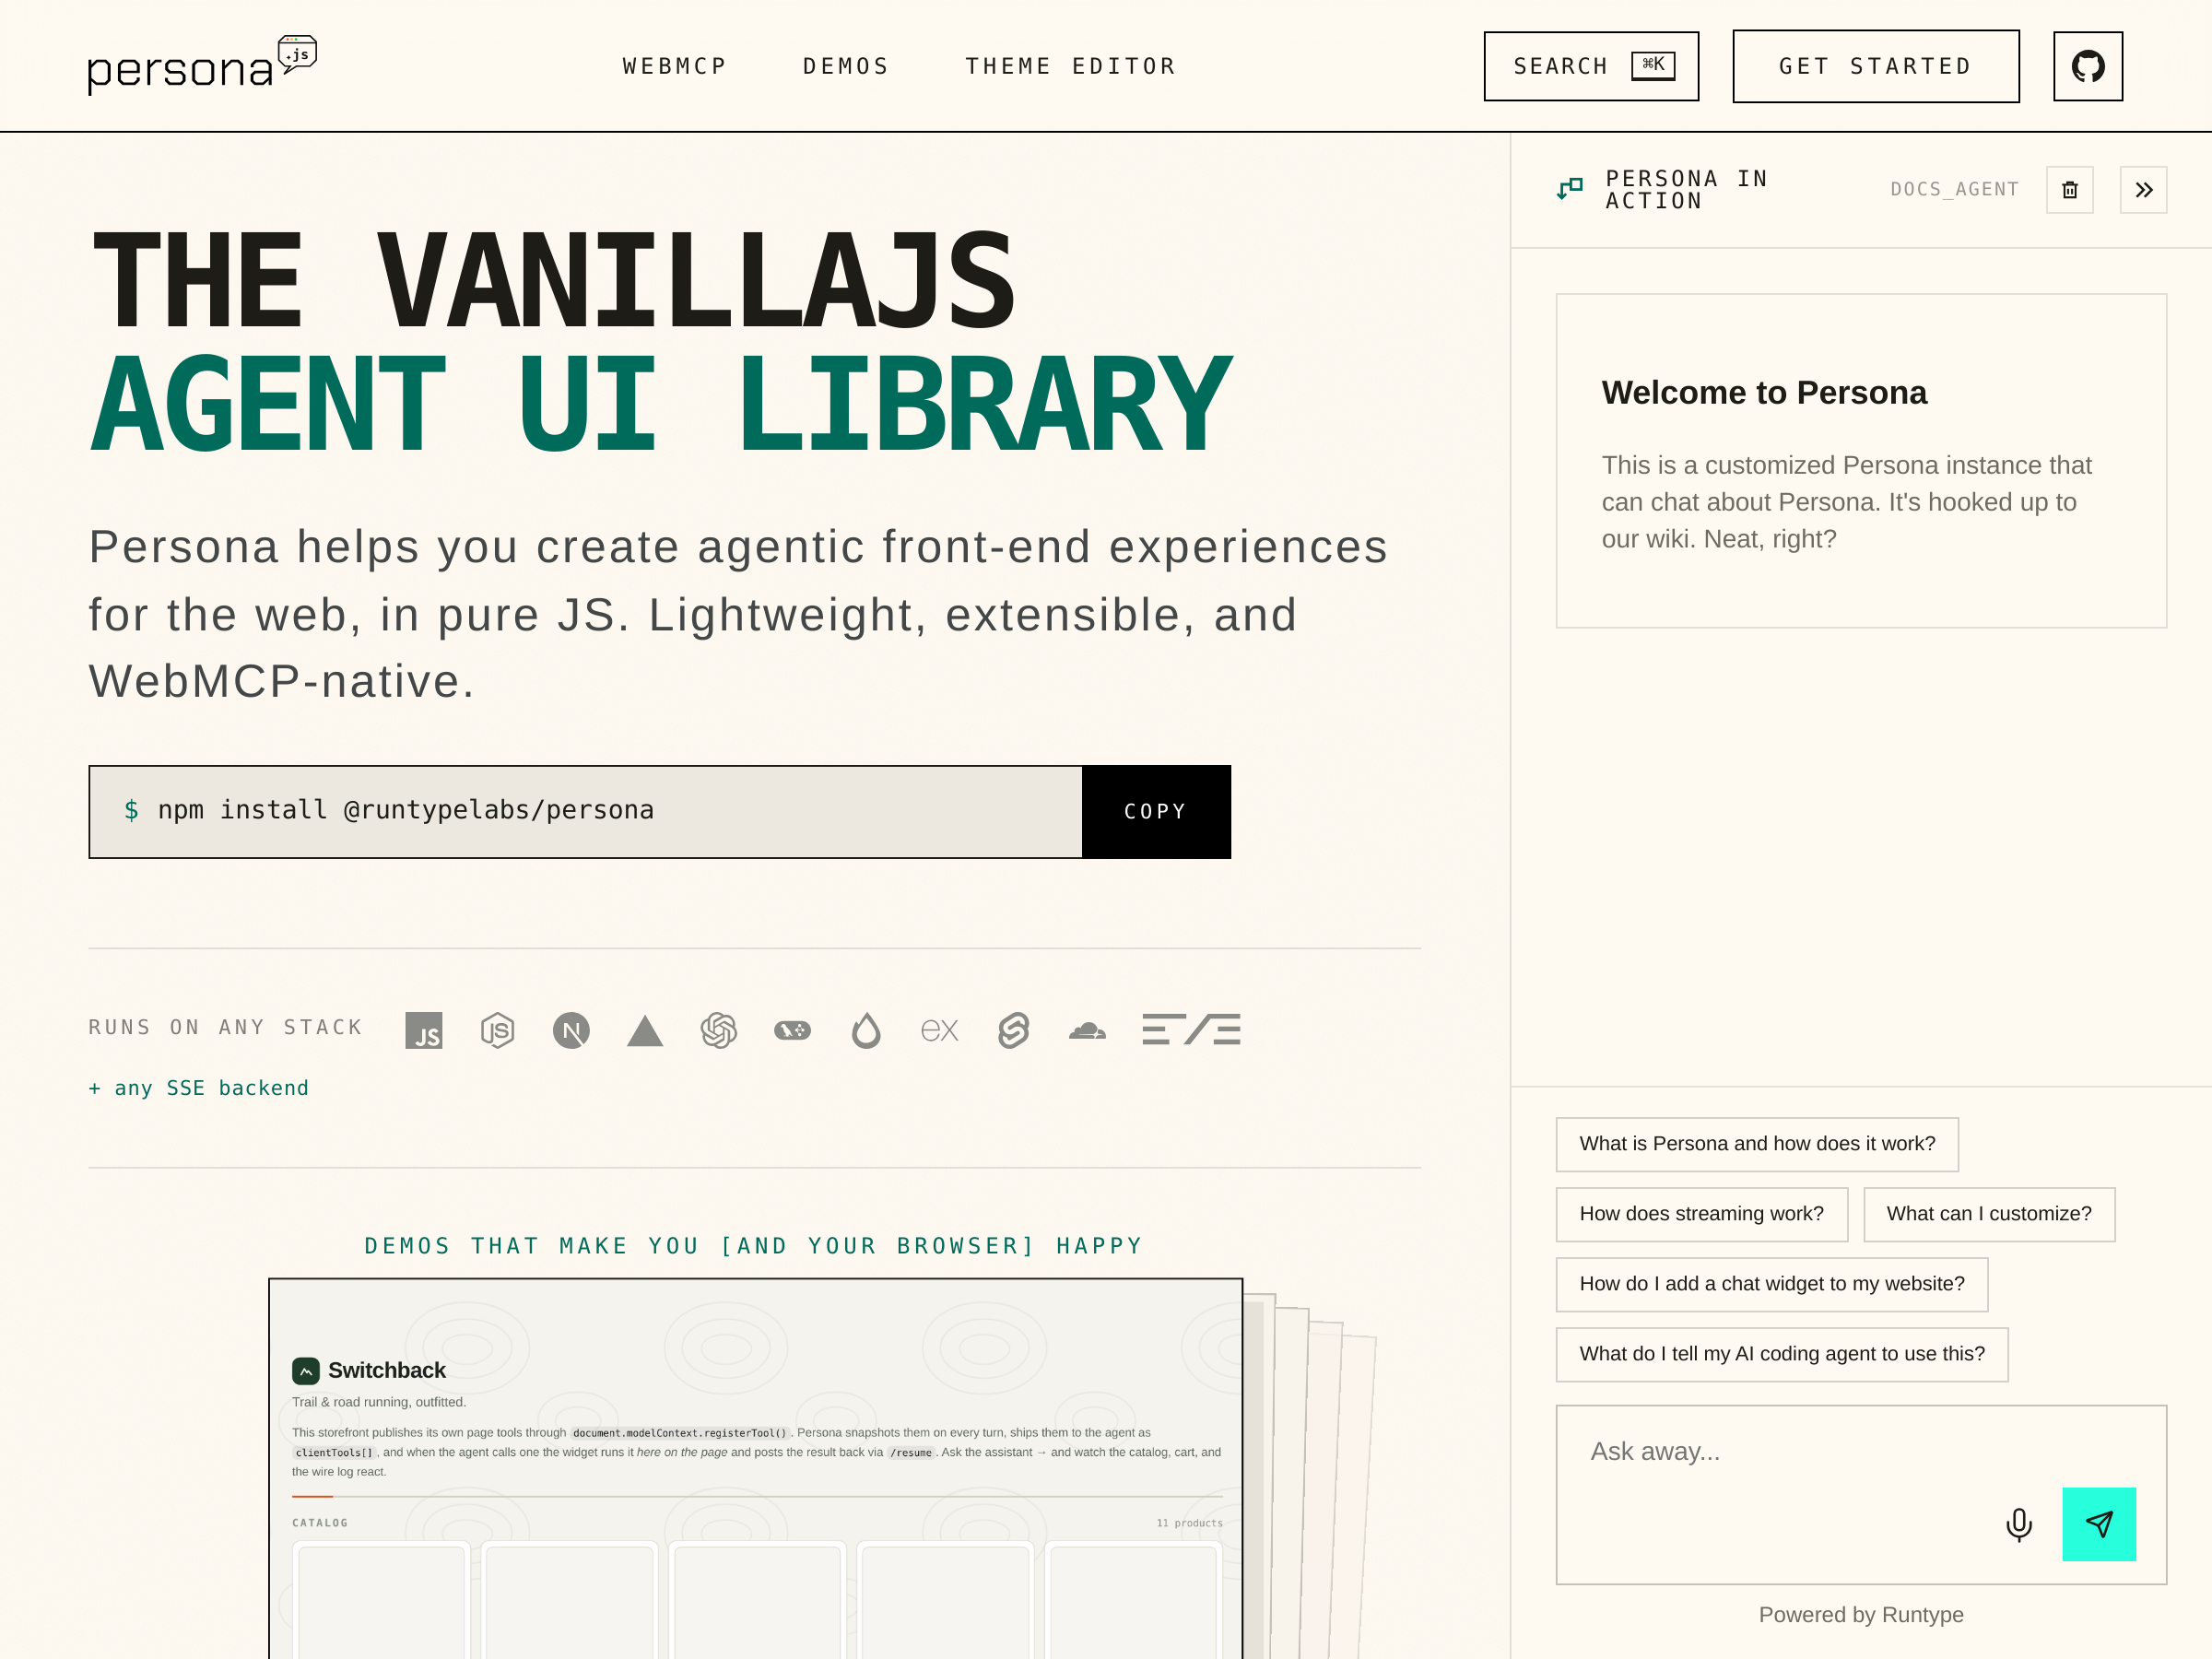The height and width of the screenshot is (1659, 2212).
Task: Click the Cloudflare cloud logo
Action: 1087,1030
